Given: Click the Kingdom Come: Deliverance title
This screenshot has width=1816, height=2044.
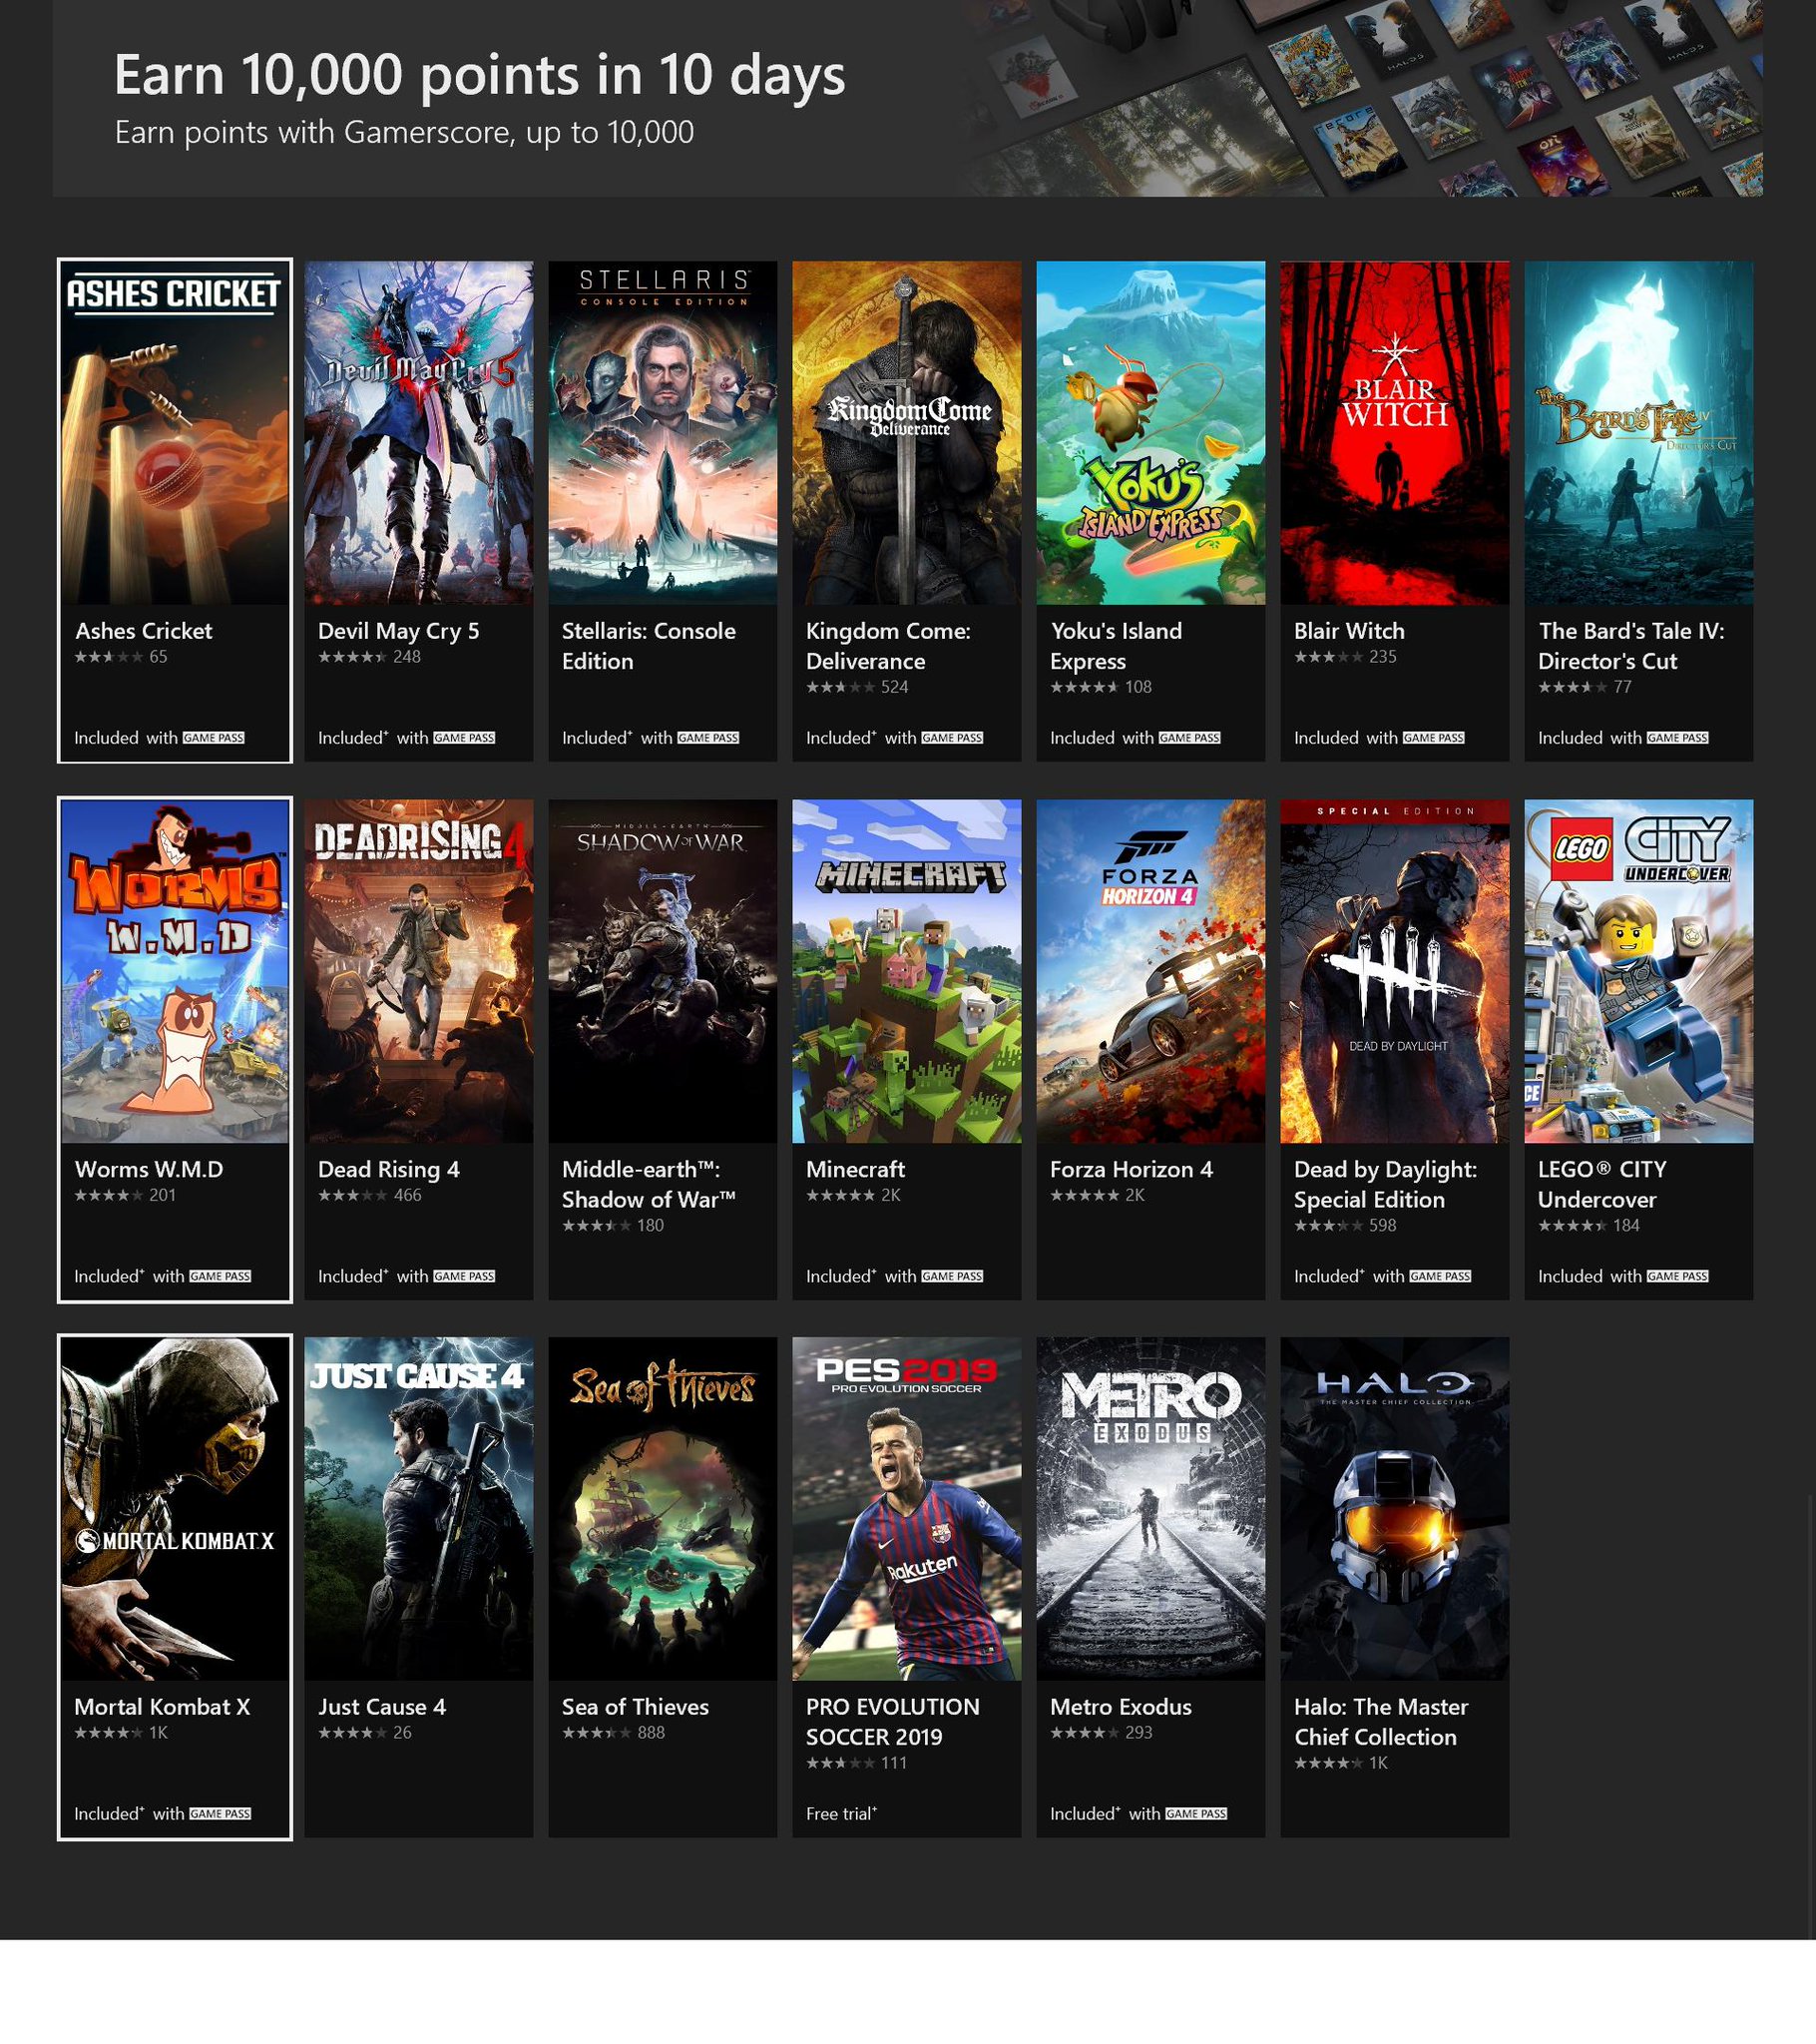Looking at the screenshot, I should [888, 646].
